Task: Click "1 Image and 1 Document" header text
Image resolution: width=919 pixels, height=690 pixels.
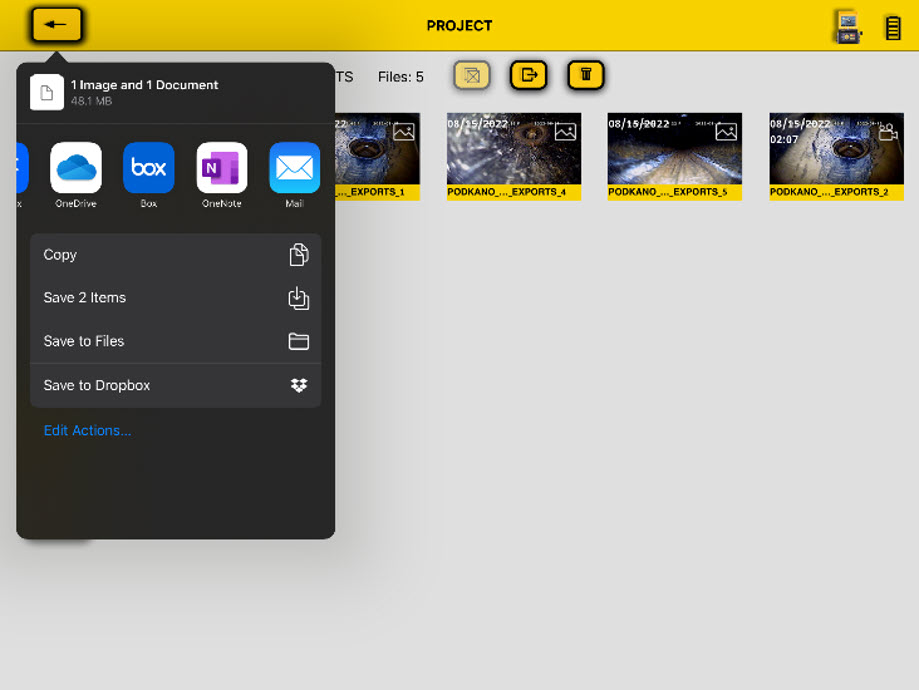Action: 144,85
